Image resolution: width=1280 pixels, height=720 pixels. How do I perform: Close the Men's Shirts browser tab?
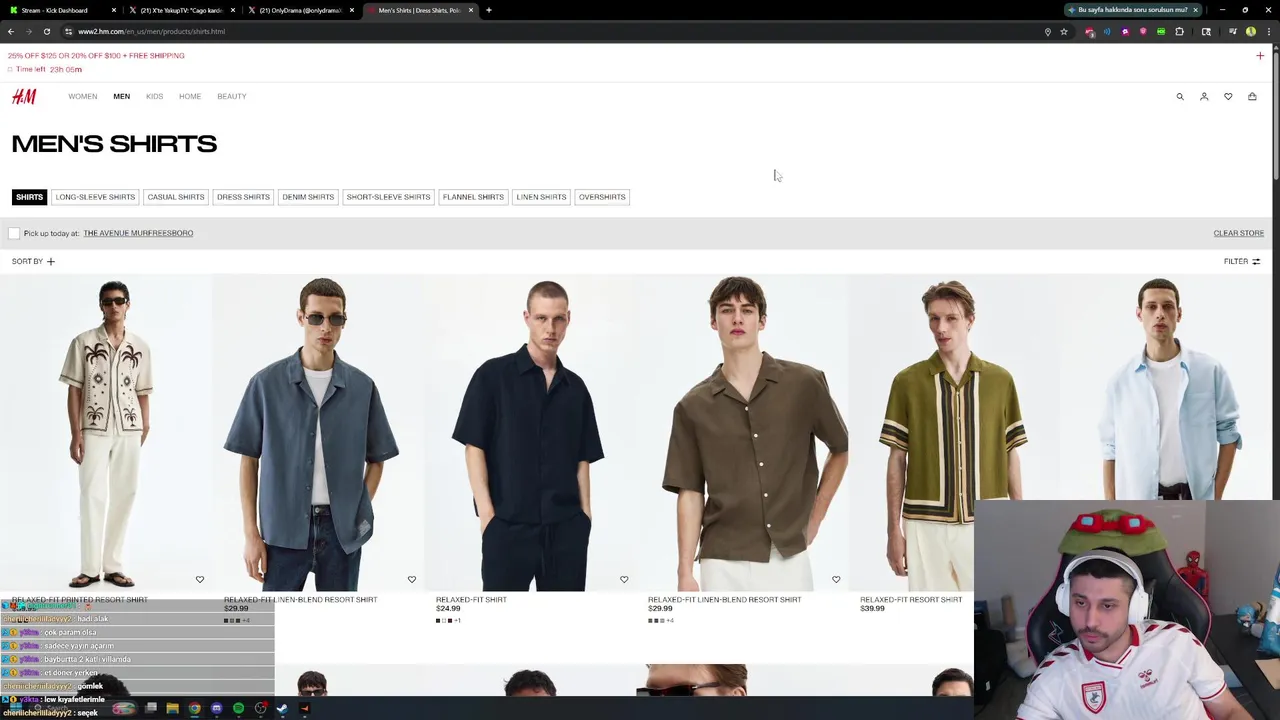[471, 10]
